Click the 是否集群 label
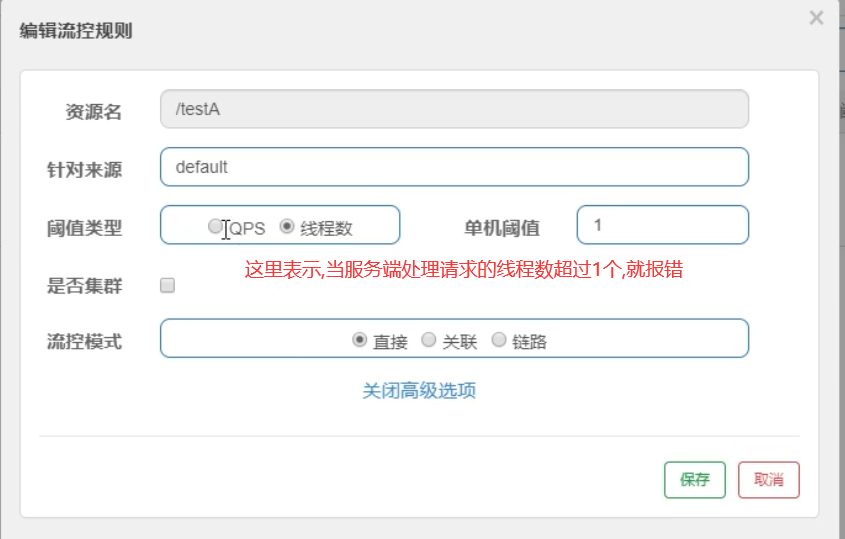845x539 pixels. (85, 286)
